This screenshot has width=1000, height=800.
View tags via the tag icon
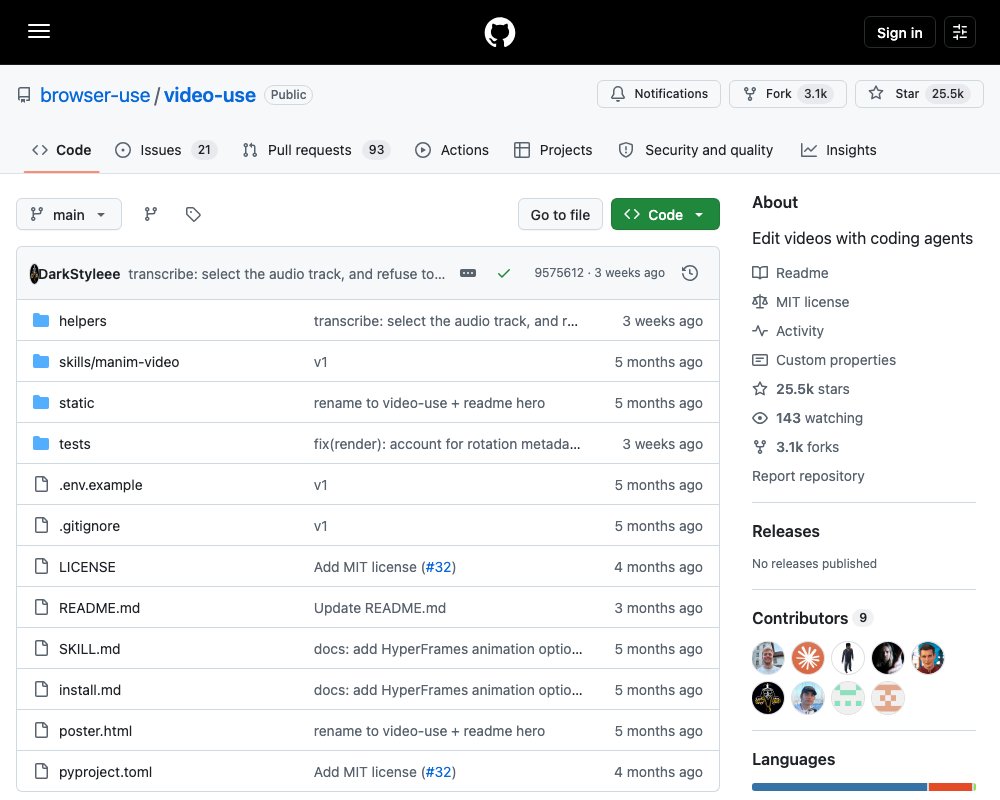193,214
